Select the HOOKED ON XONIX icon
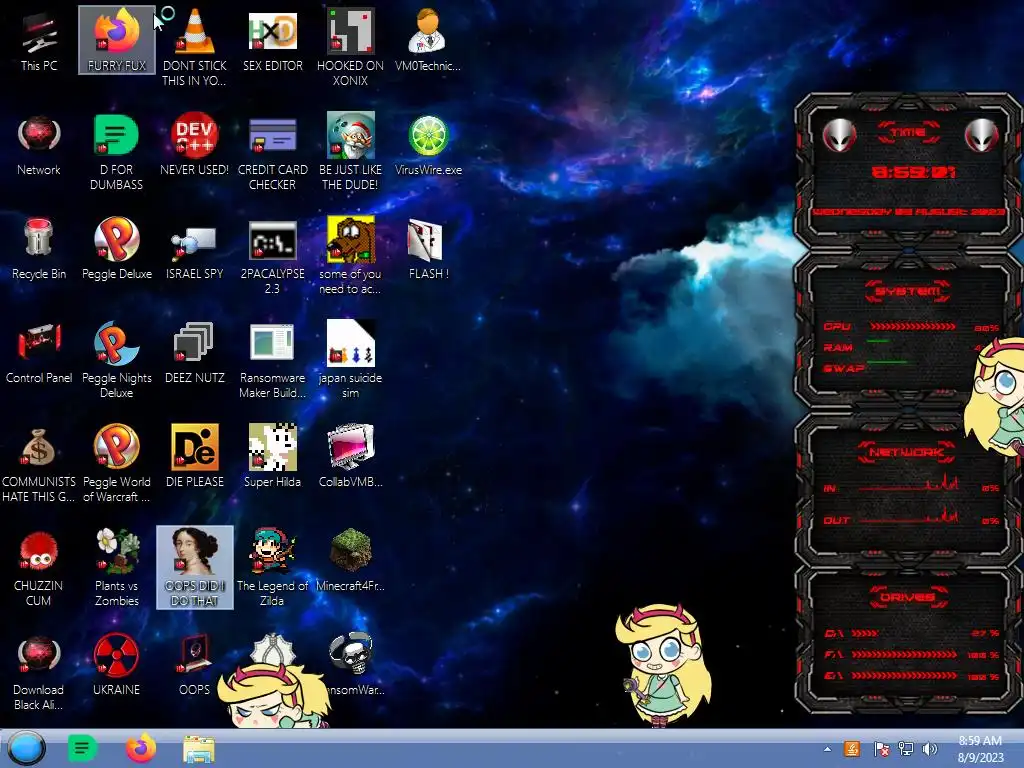1024x768 pixels. coord(350,47)
